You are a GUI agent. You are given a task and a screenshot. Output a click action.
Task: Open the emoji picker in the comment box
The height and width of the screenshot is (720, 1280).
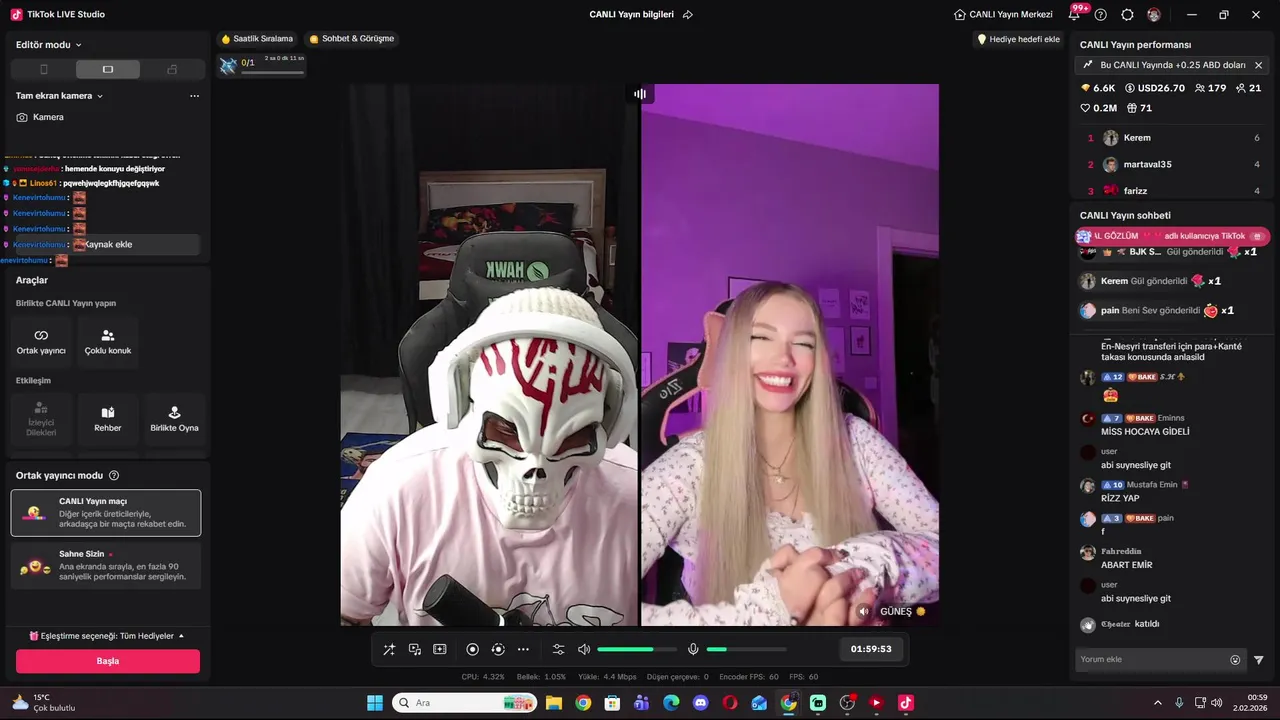click(x=1235, y=660)
